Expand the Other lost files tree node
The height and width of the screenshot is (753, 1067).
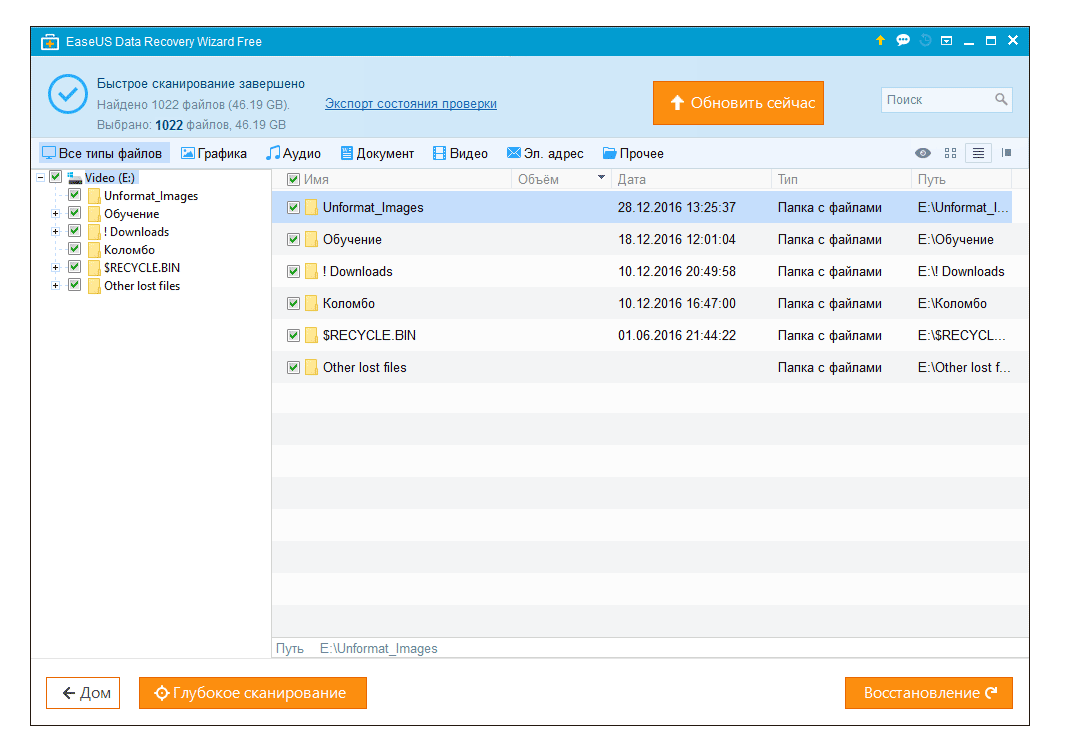coord(56,286)
